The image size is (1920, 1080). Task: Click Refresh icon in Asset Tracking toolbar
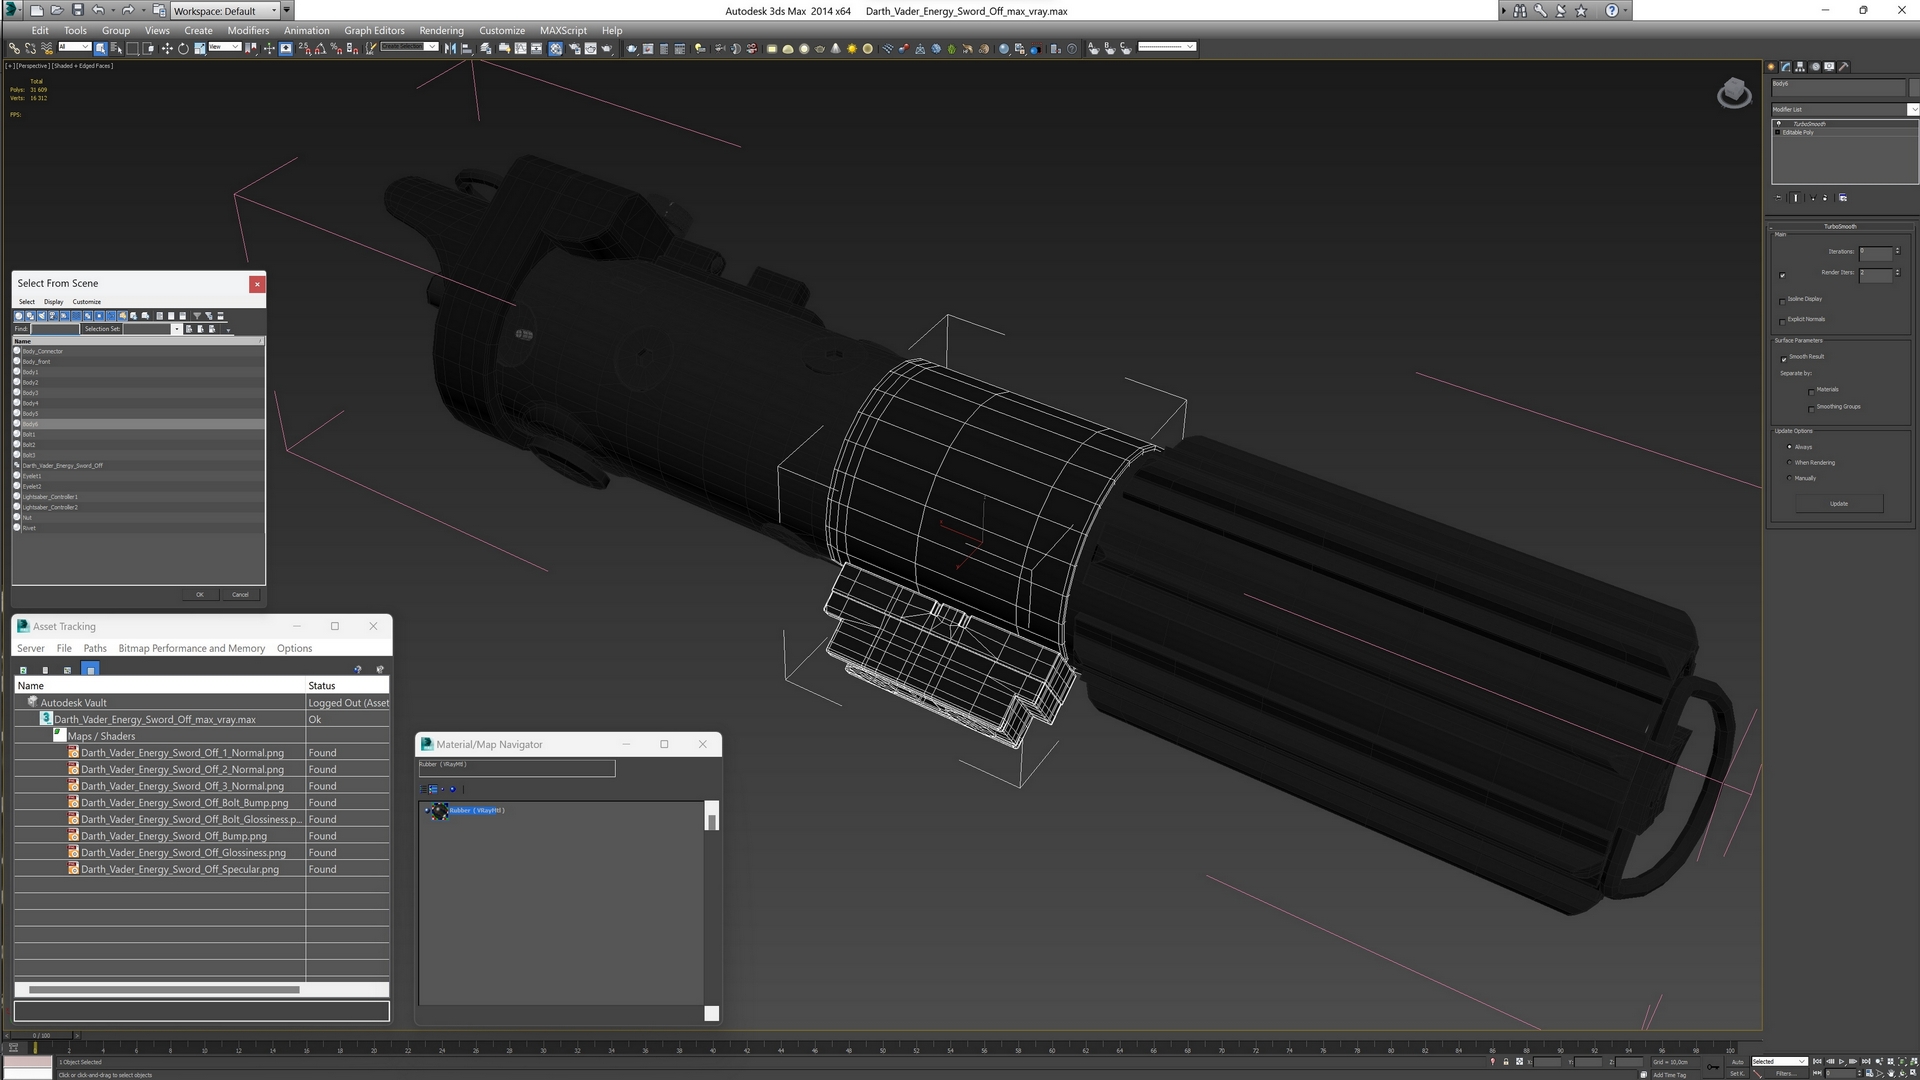point(23,670)
